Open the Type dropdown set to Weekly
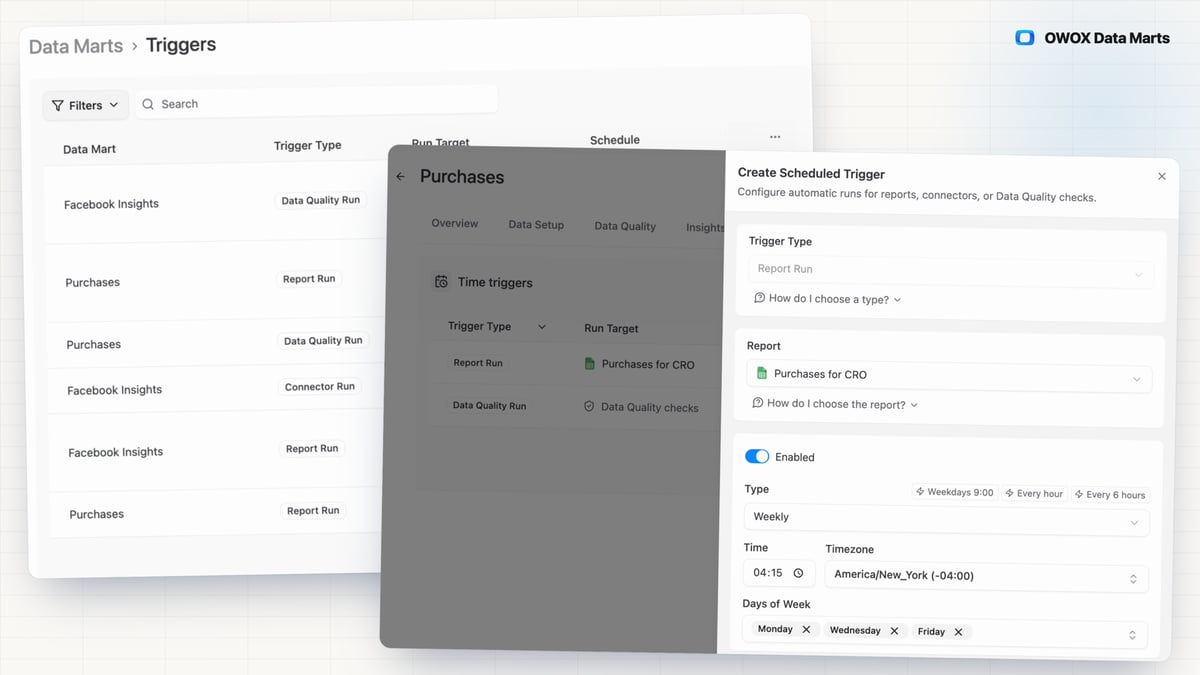This screenshot has height=675, width=1200. (946, 518)
